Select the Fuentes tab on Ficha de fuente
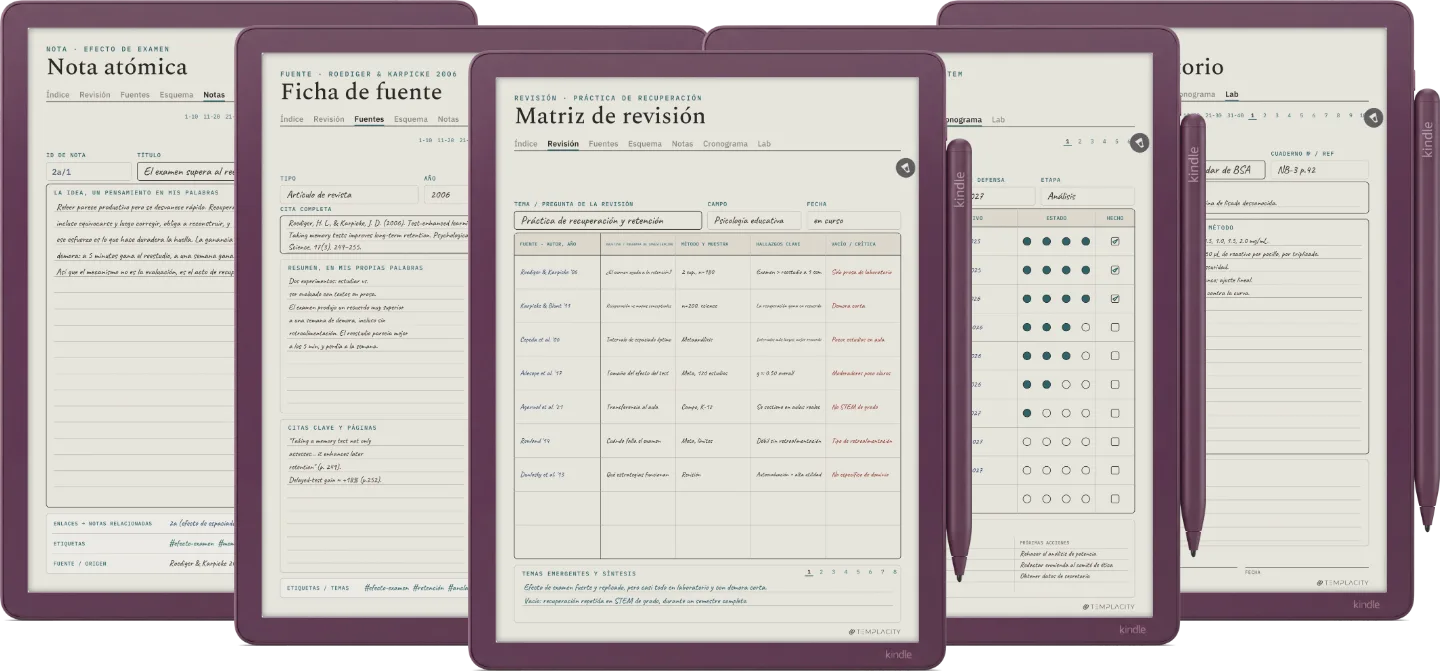 click(x=369, y=119)
